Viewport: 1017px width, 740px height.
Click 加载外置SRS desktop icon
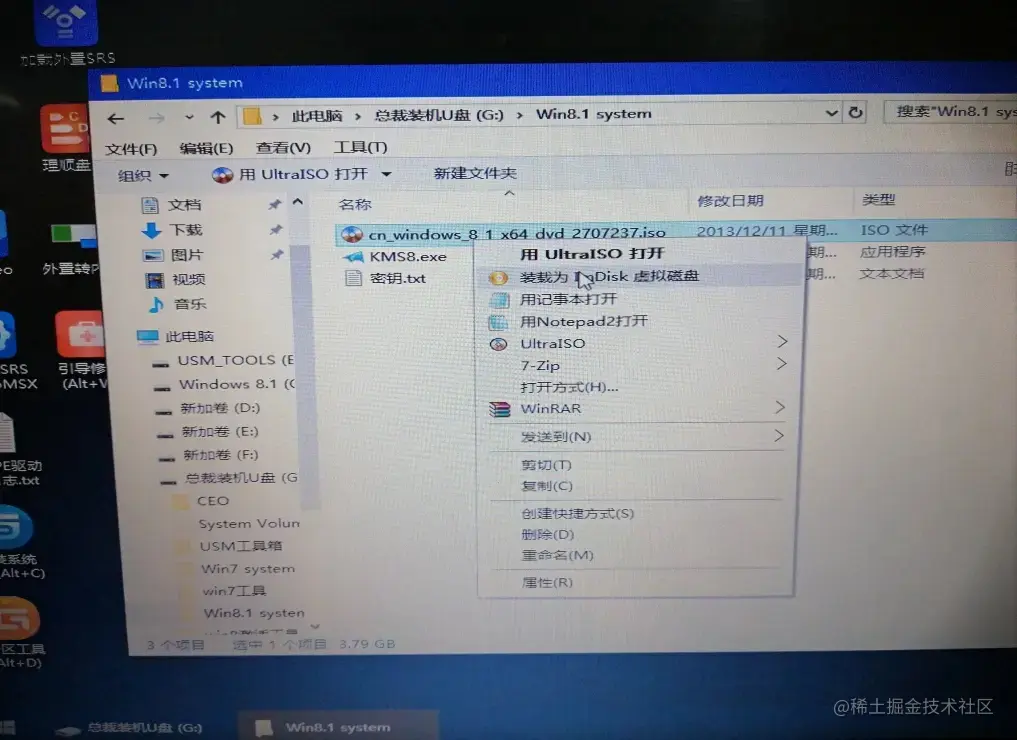[67, 32]
